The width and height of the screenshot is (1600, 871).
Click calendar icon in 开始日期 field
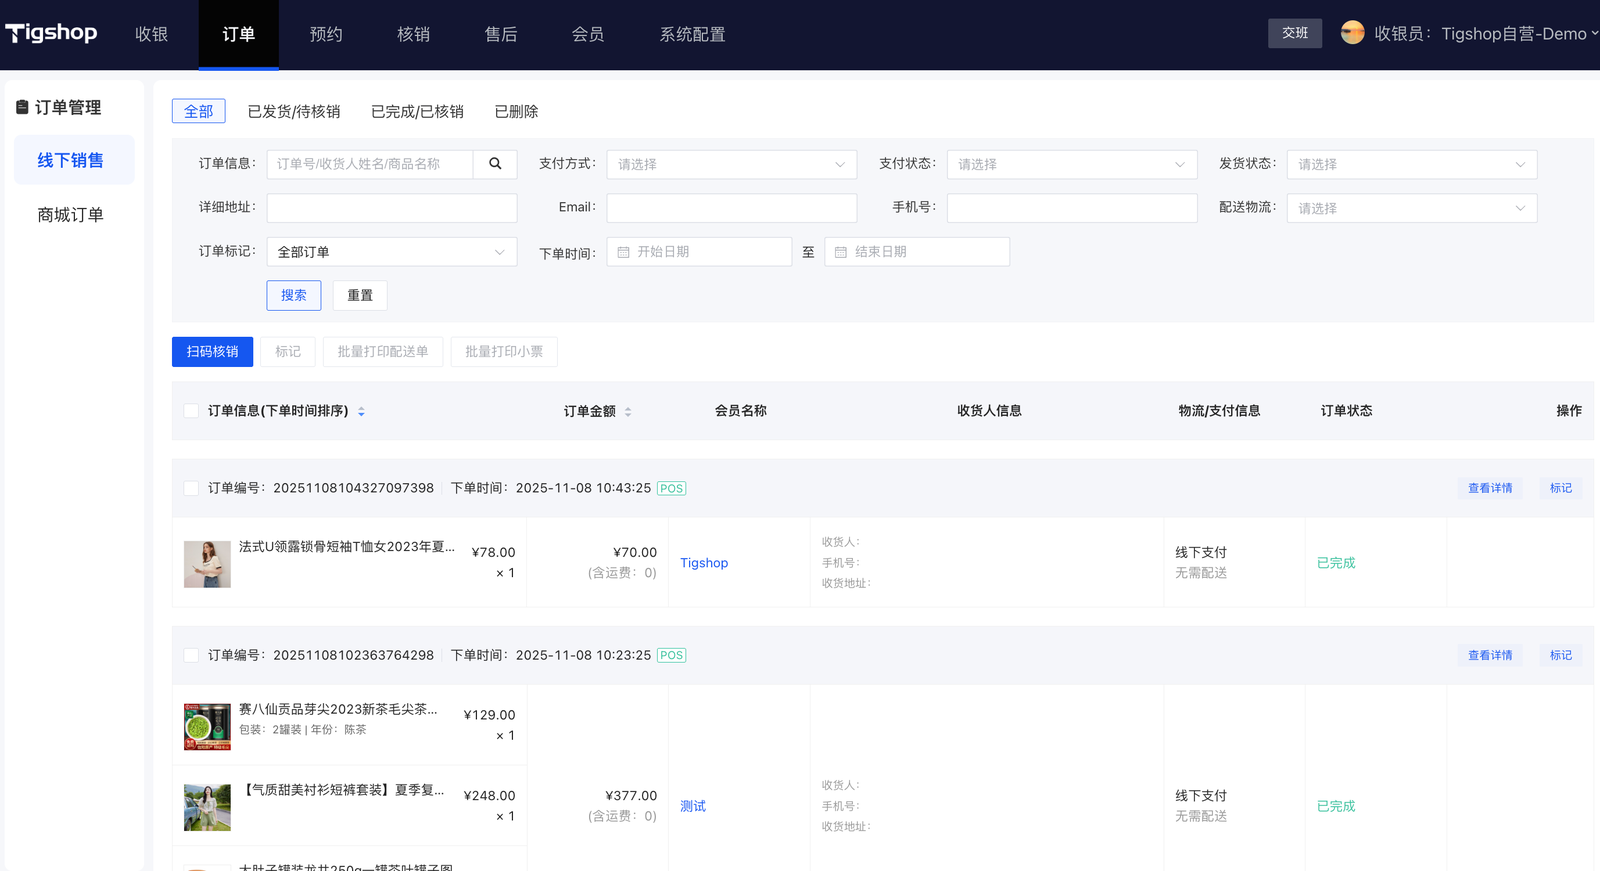(624, 252)
